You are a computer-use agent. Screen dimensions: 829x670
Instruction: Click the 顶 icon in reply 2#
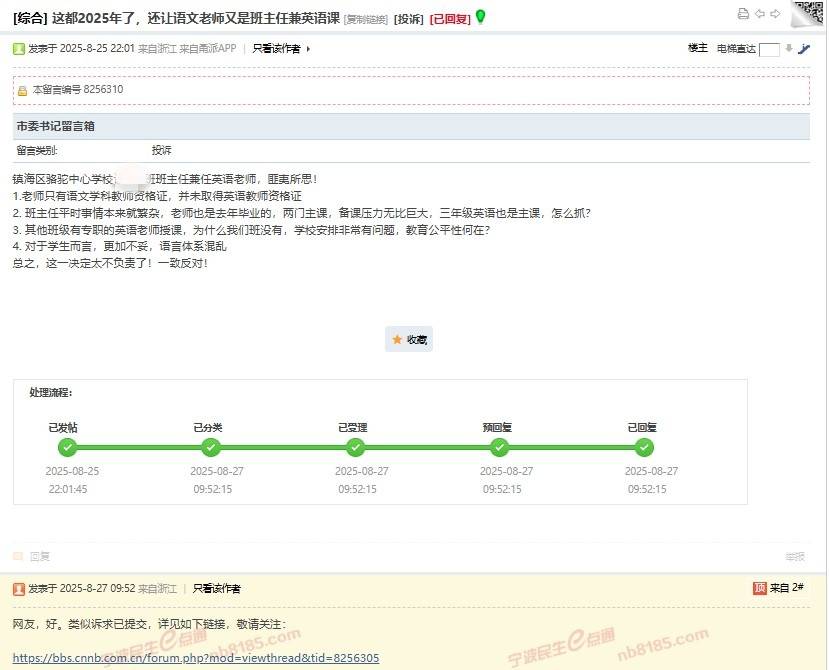tap(760, 587)
